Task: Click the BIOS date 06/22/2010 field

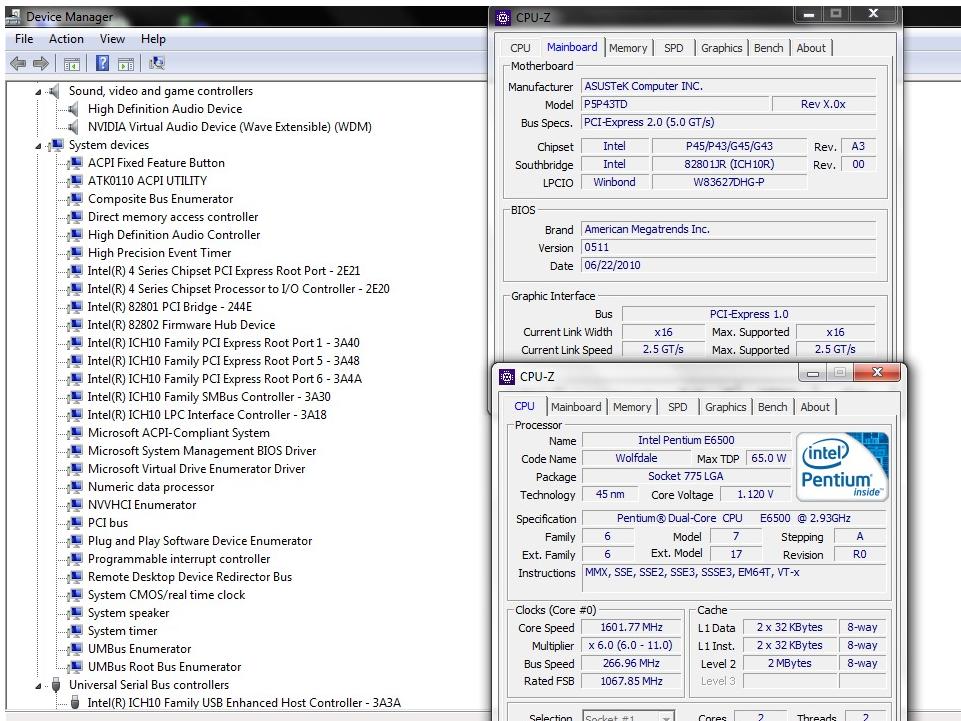Action: (x=727, y=265)
